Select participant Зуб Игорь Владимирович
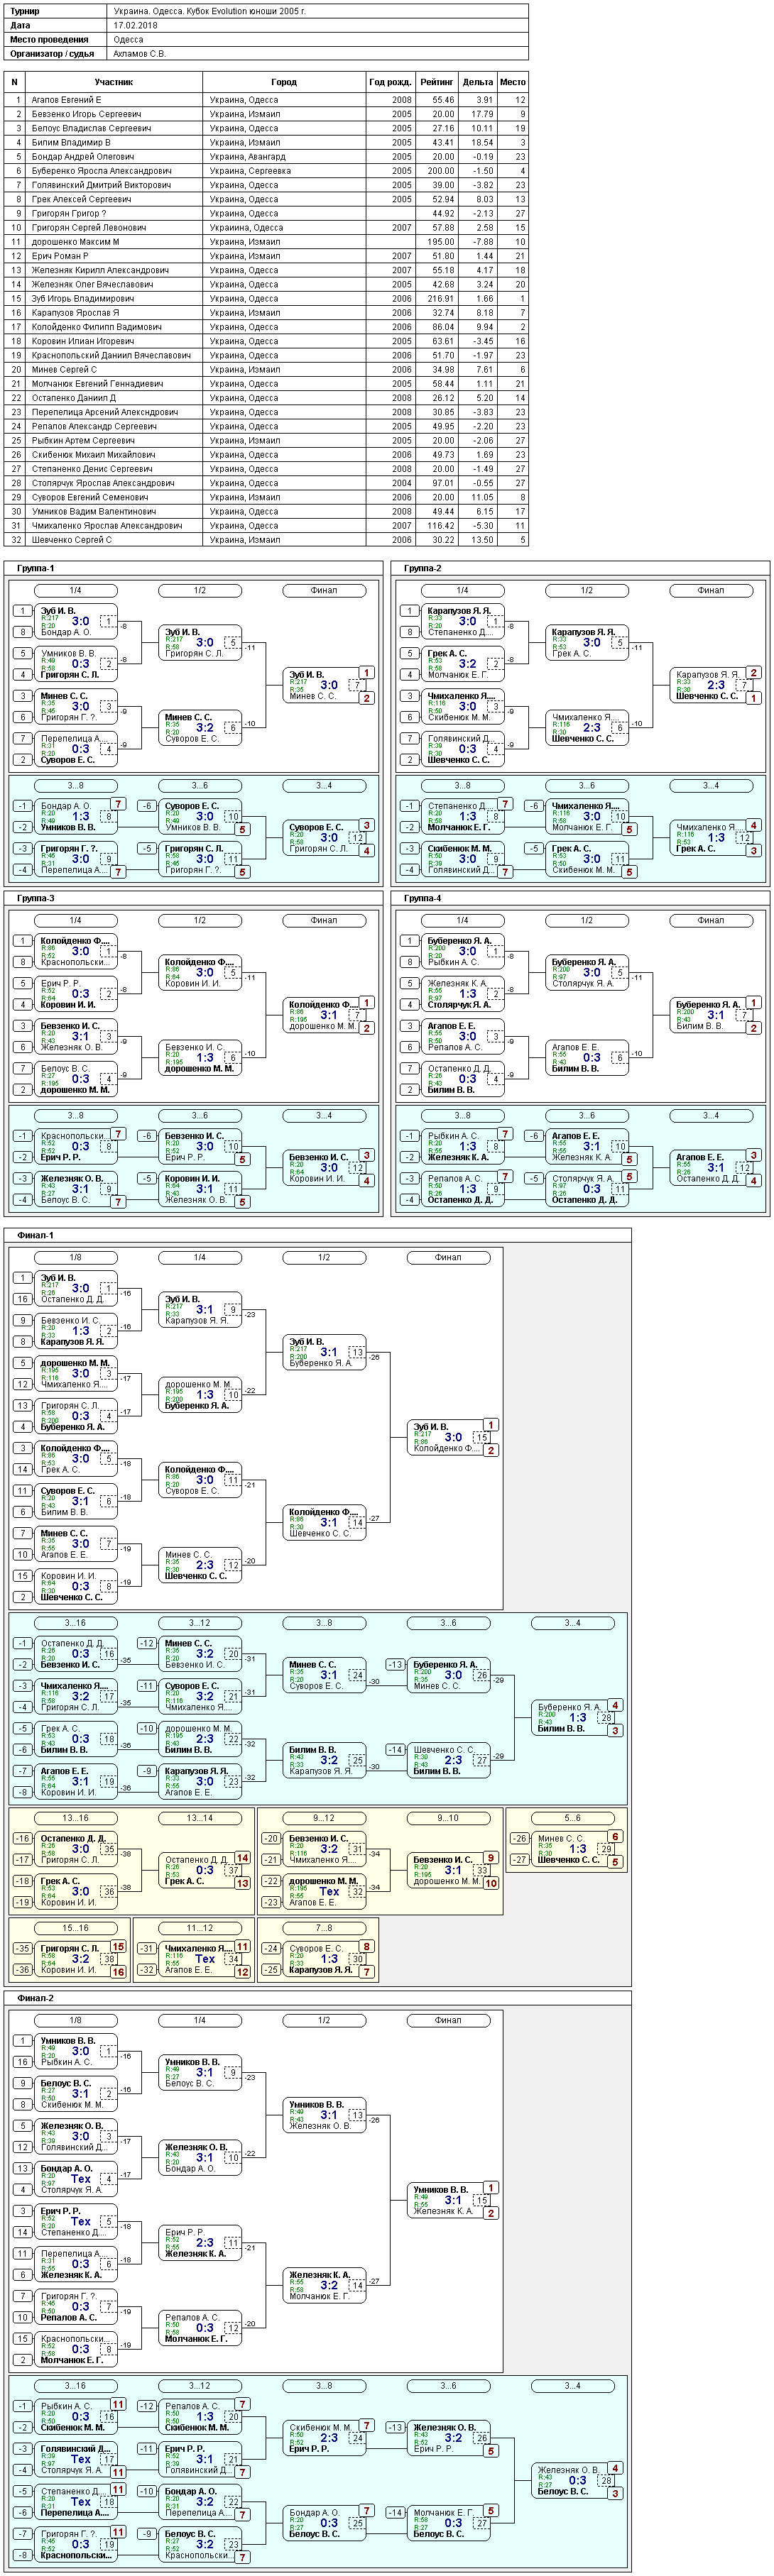The image size is (774, 2576). (82, 298)
